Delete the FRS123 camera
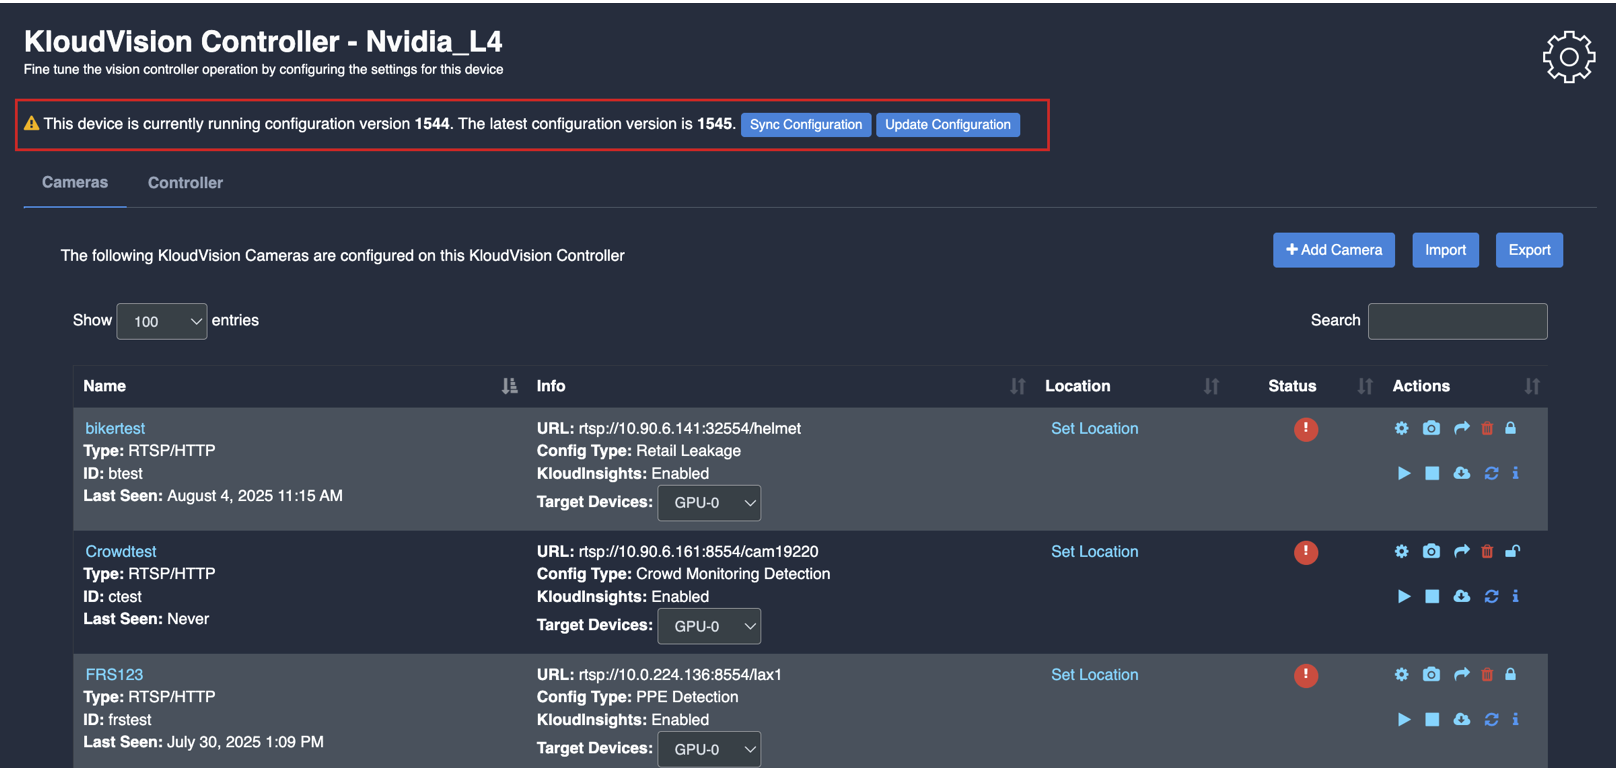The width and height of the screenshot is (1616, 768). 1487,674
